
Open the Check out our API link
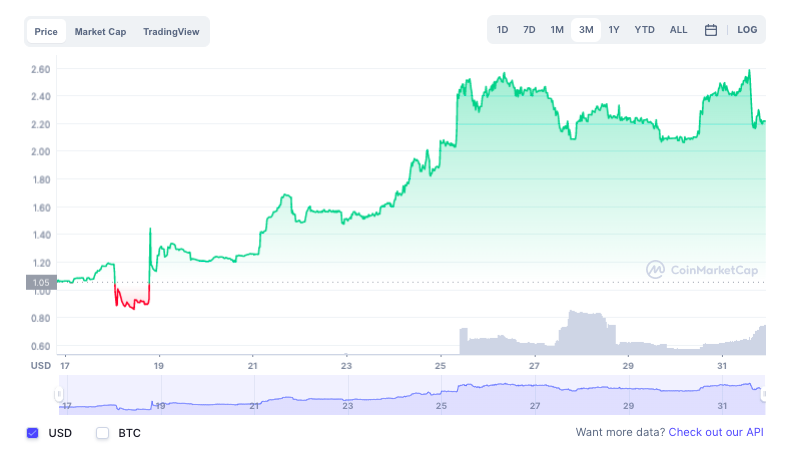(x=716, y=432)
